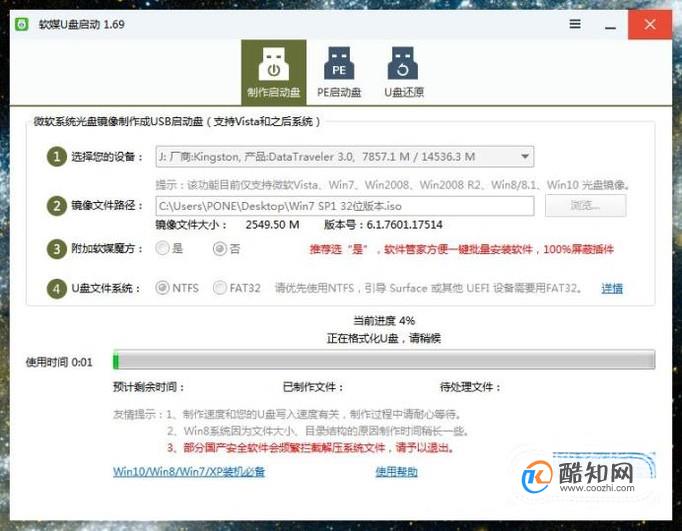Click the 已制作文件 label
This screenshot has width=682, height=531.
pyautogui.click(x=313, y=387)
